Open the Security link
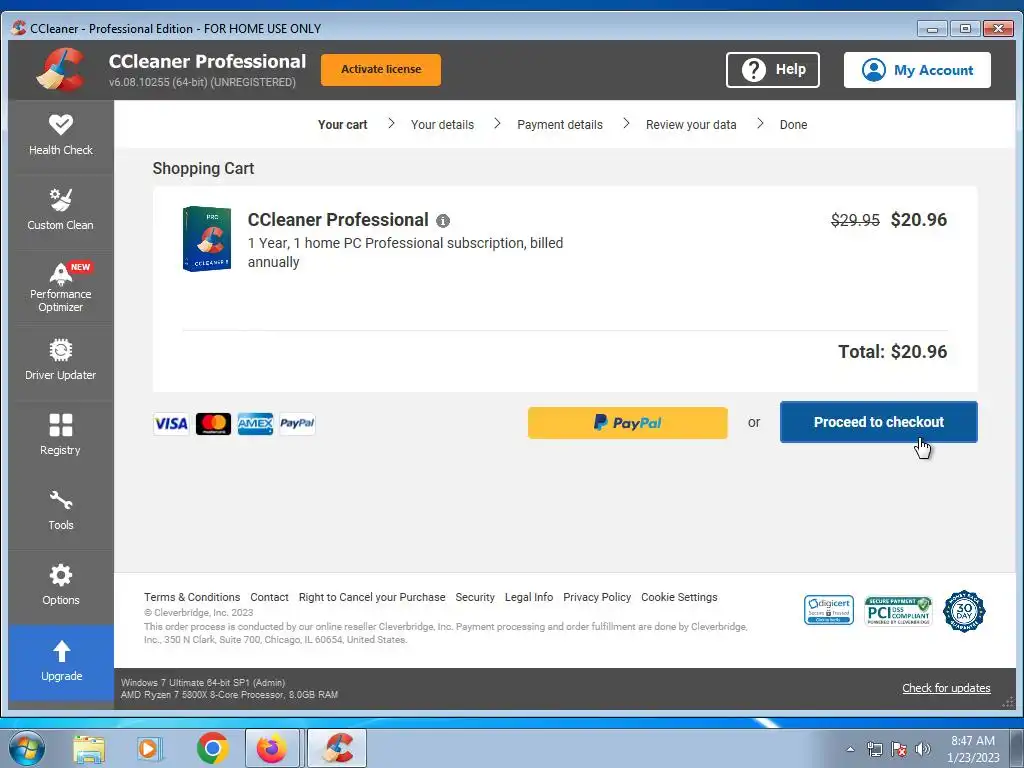Screen dimensions: 1024x768 click(x=475, y=597)
